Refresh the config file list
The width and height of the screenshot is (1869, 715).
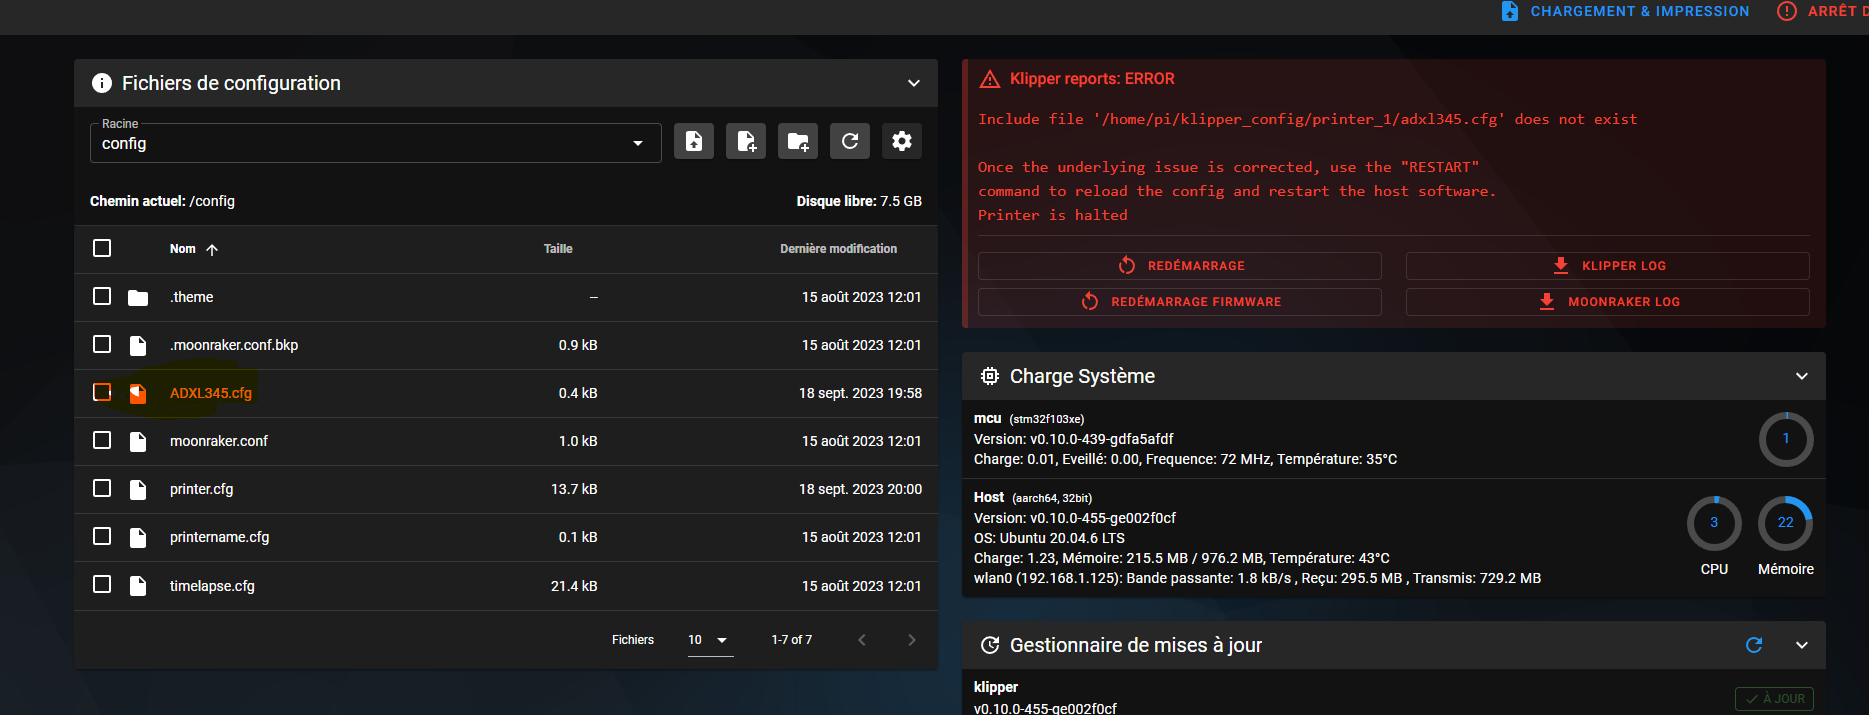[850, 142]
